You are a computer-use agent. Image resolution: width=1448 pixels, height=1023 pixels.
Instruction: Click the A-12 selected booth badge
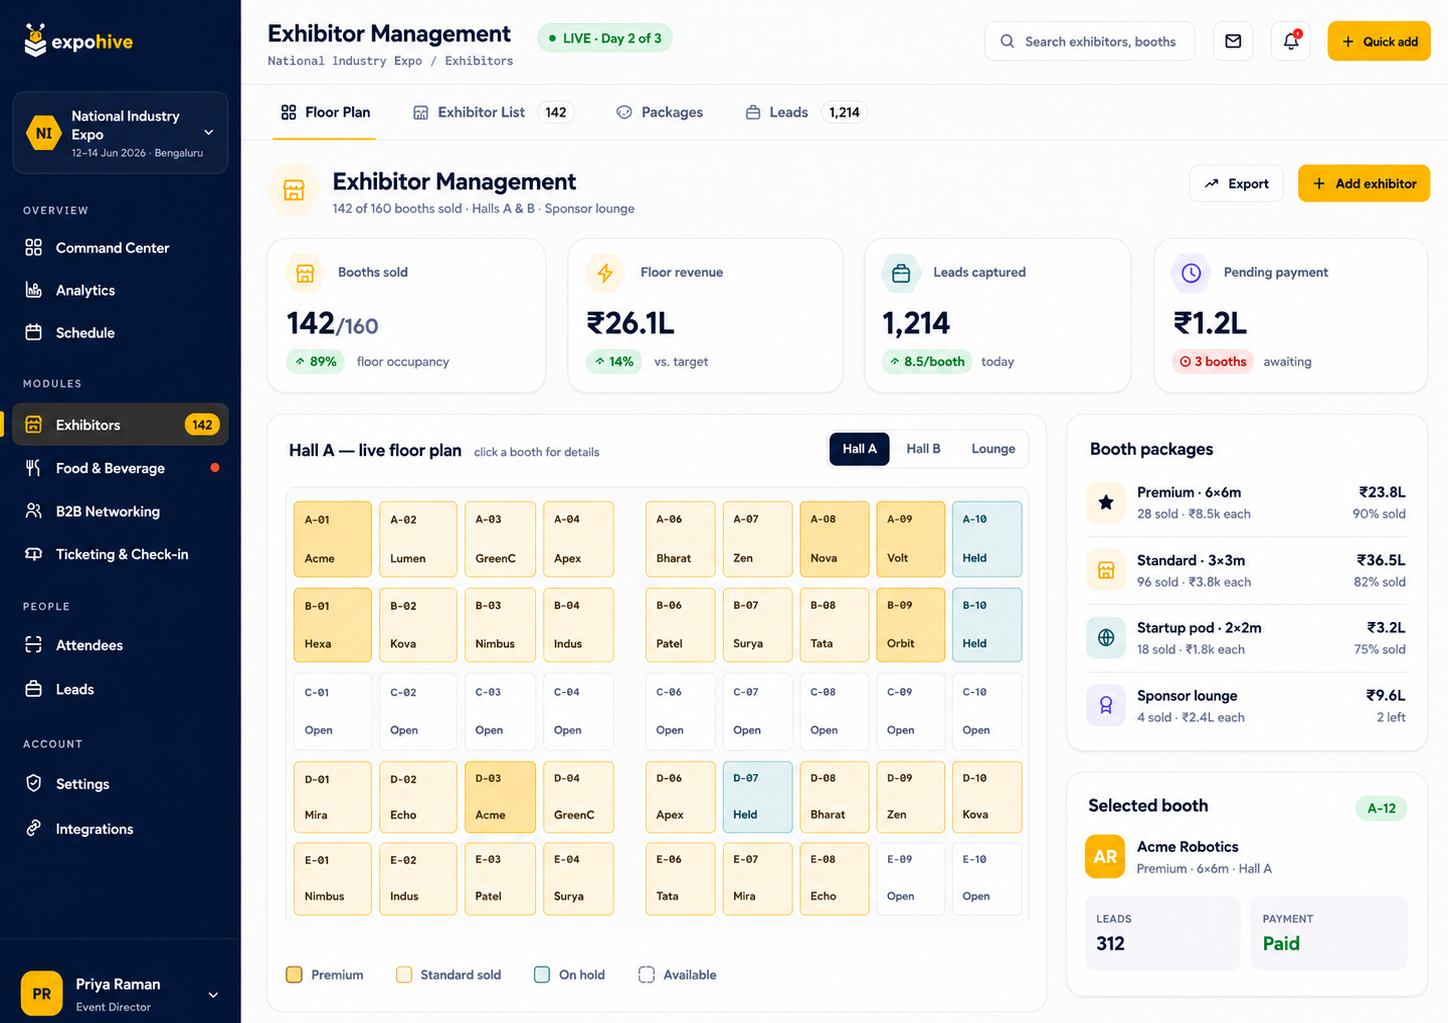tap(1381, 808)
